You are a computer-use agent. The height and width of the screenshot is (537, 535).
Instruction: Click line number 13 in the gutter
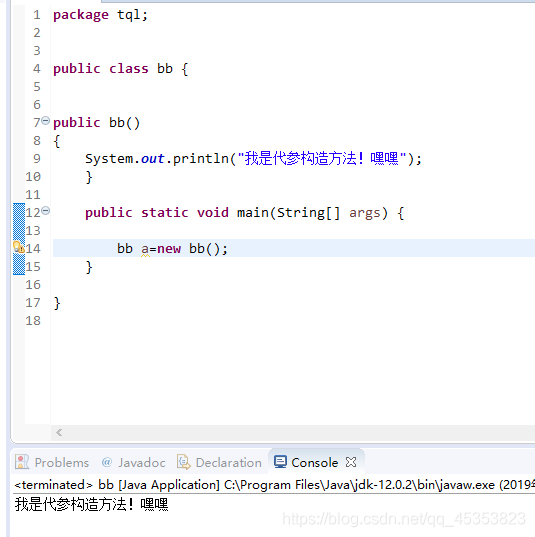(33, 231)
